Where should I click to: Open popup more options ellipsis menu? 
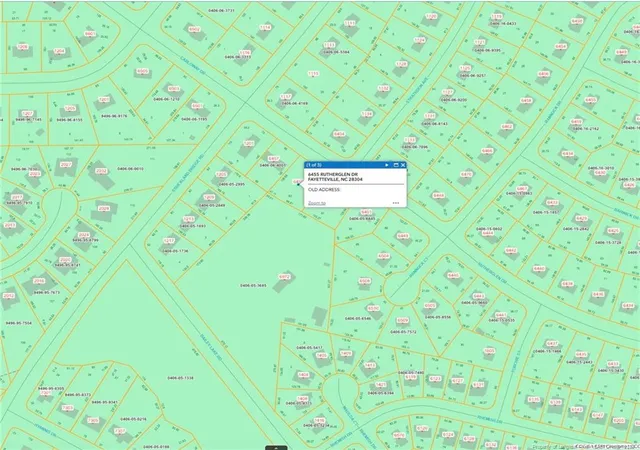coord(396,203)
